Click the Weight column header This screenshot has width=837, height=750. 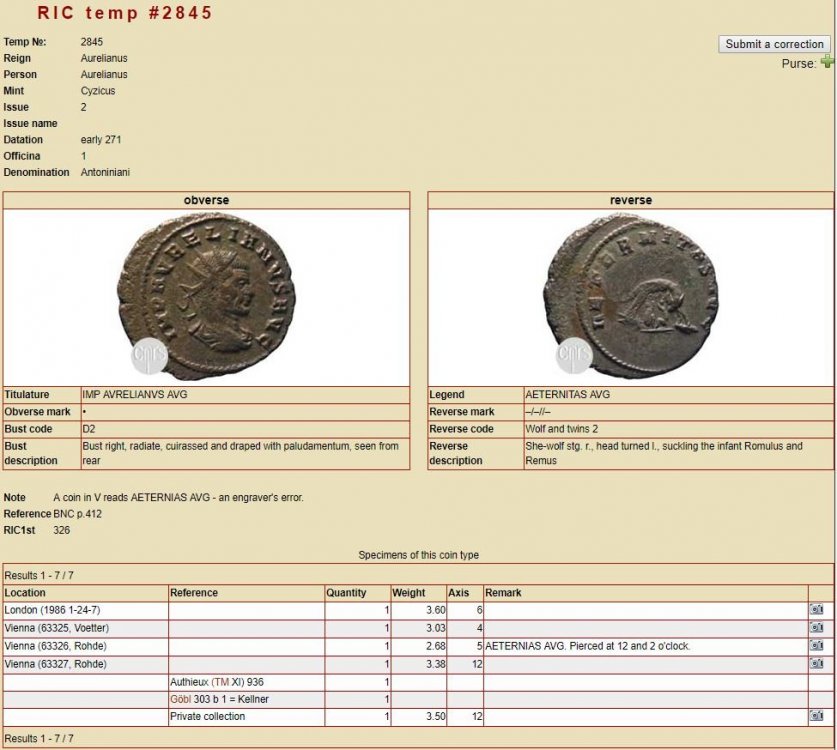tap(408, 593)
